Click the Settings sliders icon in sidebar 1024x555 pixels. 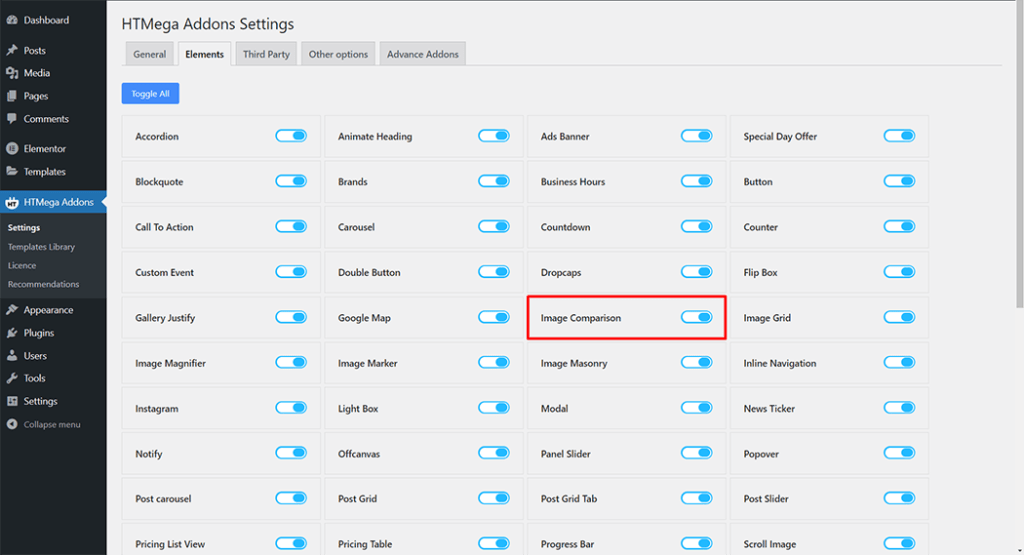pos(12,401)
